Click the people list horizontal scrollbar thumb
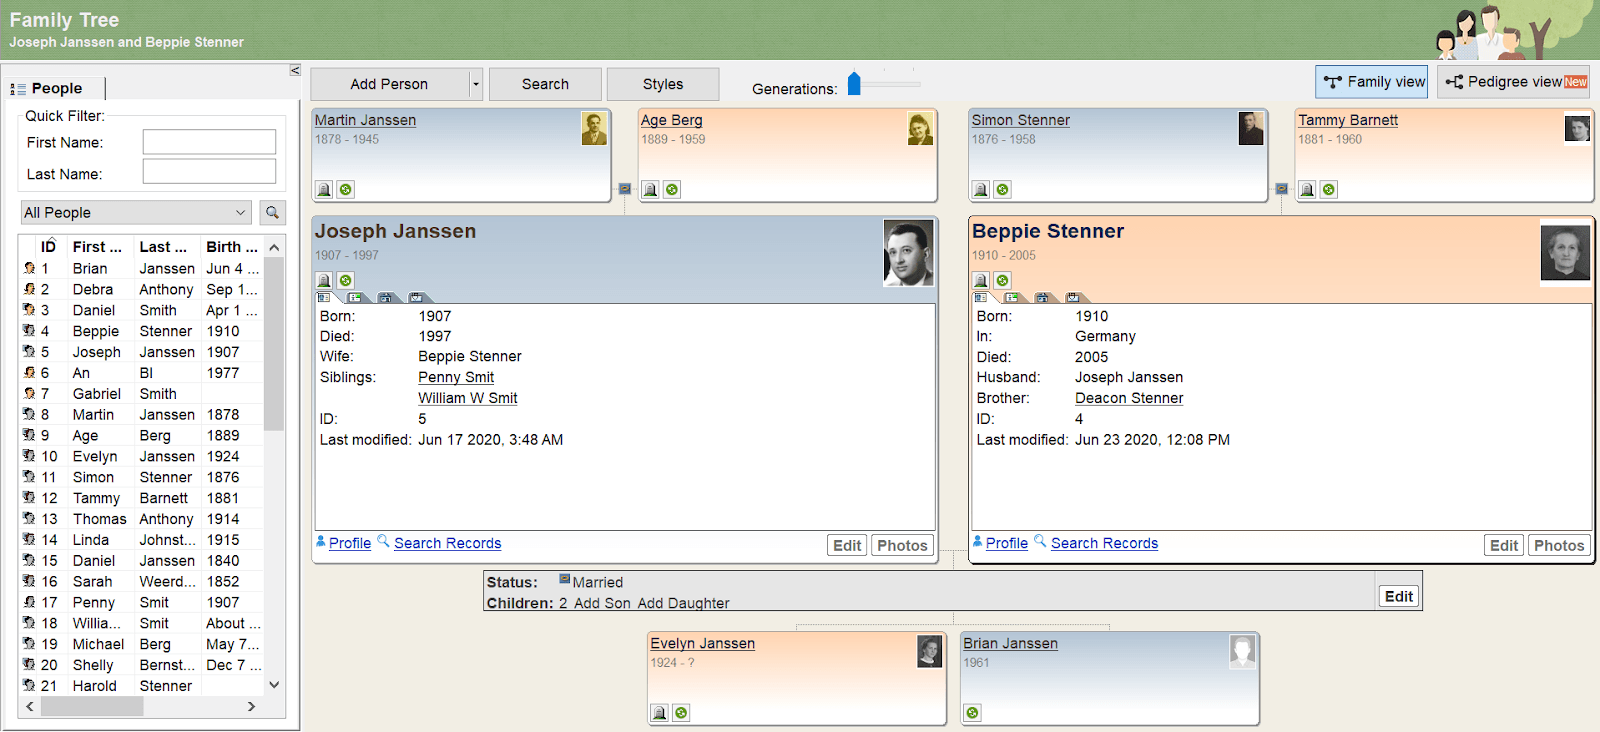Viewport: 1600px width, 732px height. click(92, 706)
